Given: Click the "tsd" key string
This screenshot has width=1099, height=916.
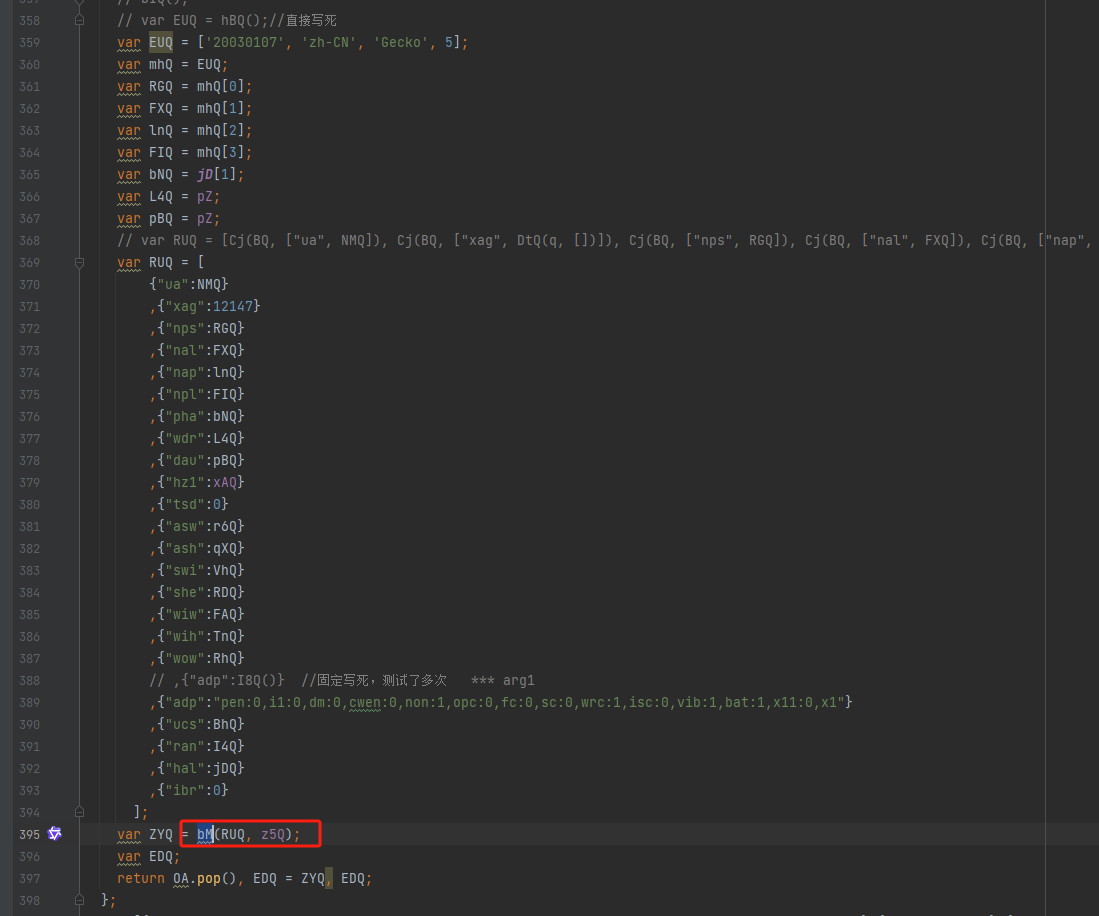Looking at the screenshot, I should 184,504.
